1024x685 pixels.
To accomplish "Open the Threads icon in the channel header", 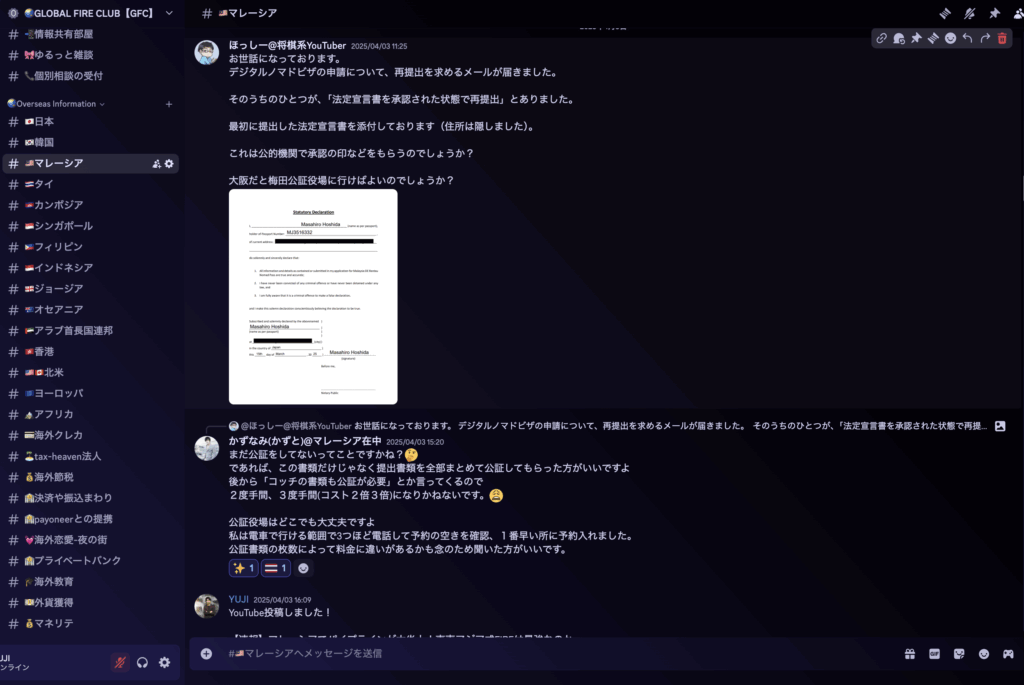I will (945, 13).
